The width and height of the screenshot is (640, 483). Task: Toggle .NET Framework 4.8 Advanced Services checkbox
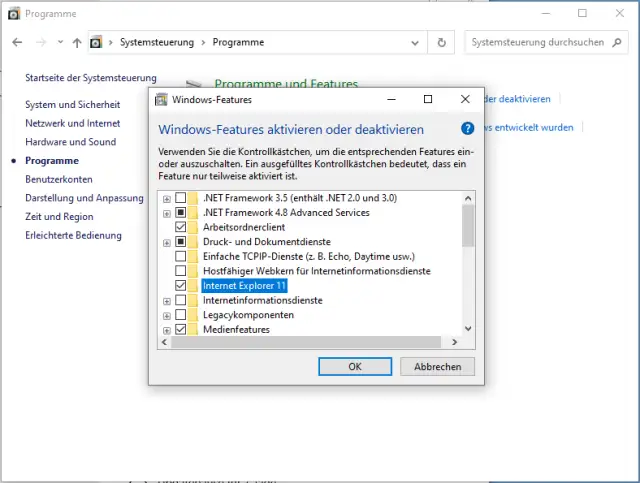(180, 212)
